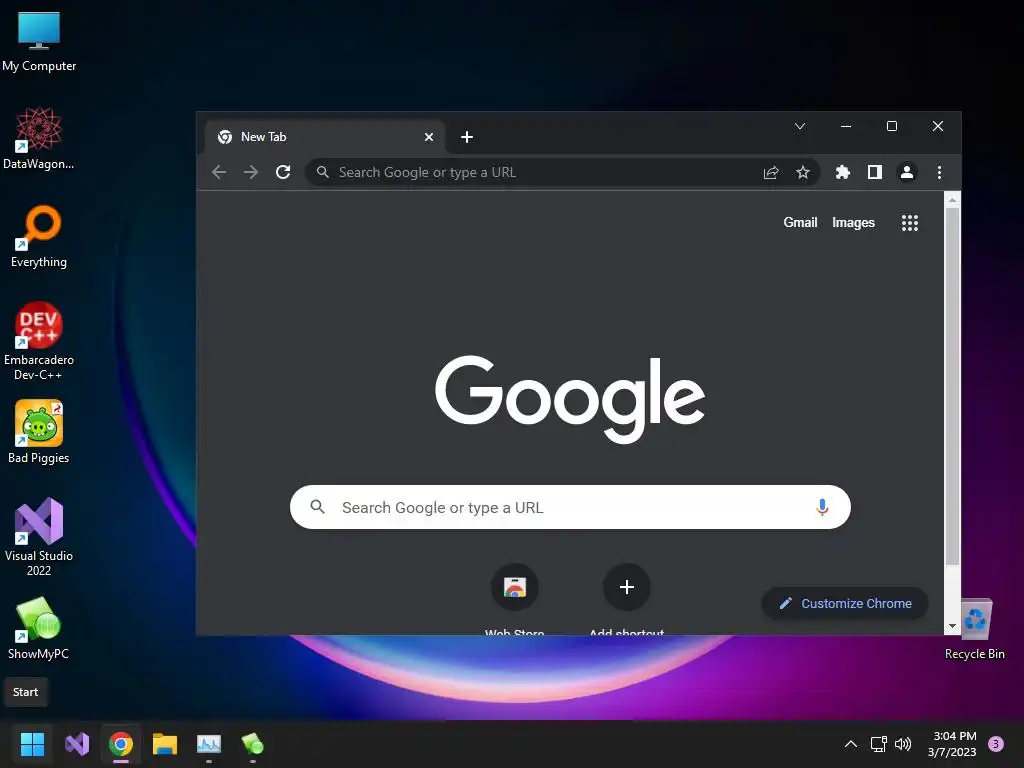Select My Computer desktop icon
This screenshot has height=768, width=1024.
39,42
